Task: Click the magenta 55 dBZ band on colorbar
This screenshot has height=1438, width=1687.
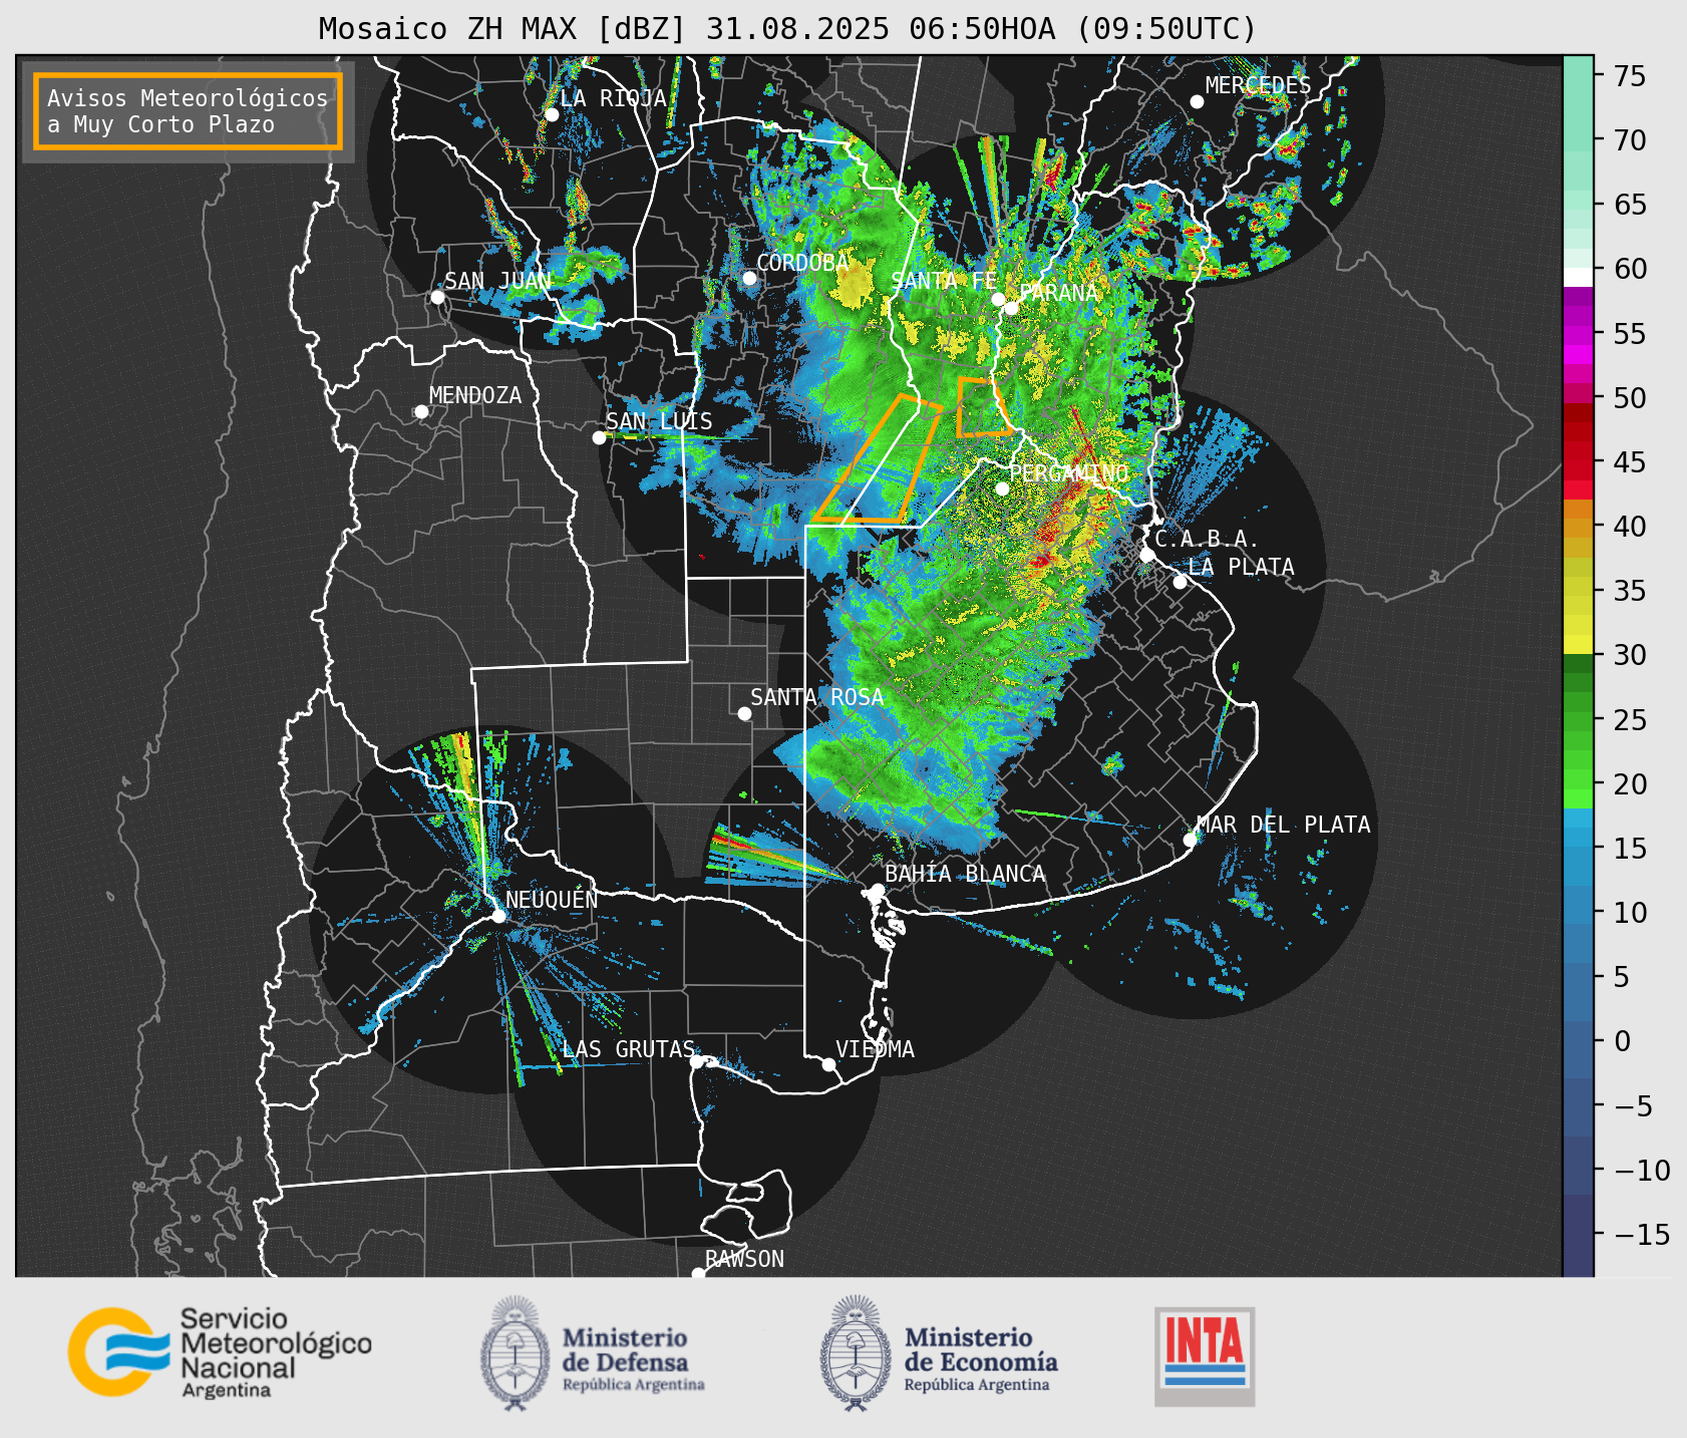Action: click(1578, 334)
